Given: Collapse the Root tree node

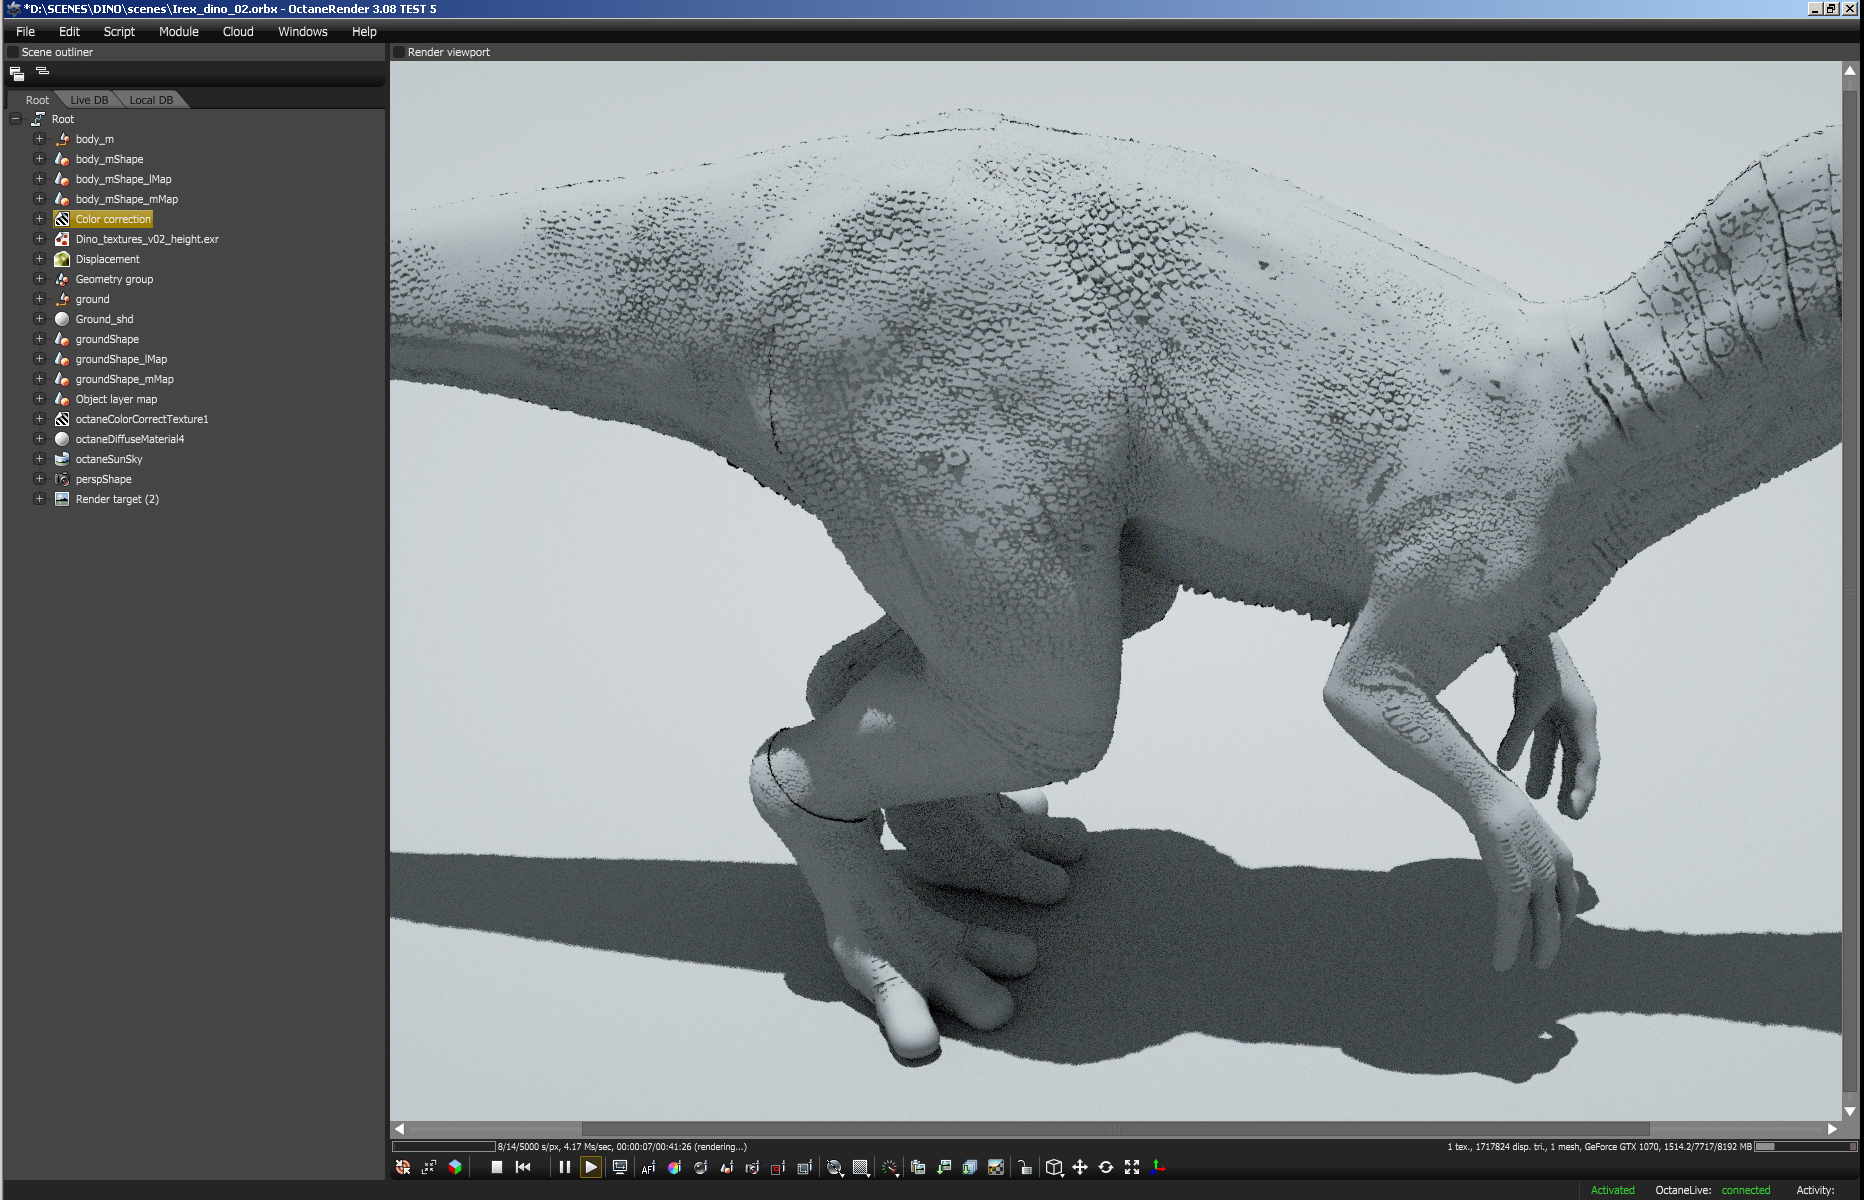Looking at the screenshot, I should click(x=16, y=119).
